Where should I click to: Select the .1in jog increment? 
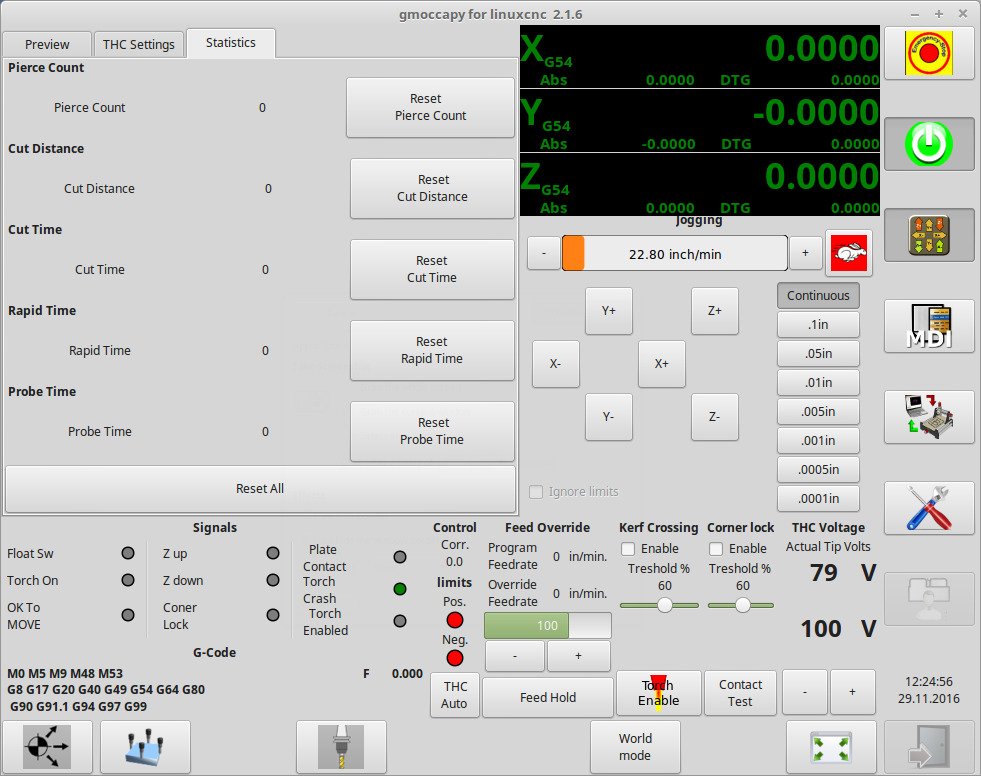click(x=818, y=325)
